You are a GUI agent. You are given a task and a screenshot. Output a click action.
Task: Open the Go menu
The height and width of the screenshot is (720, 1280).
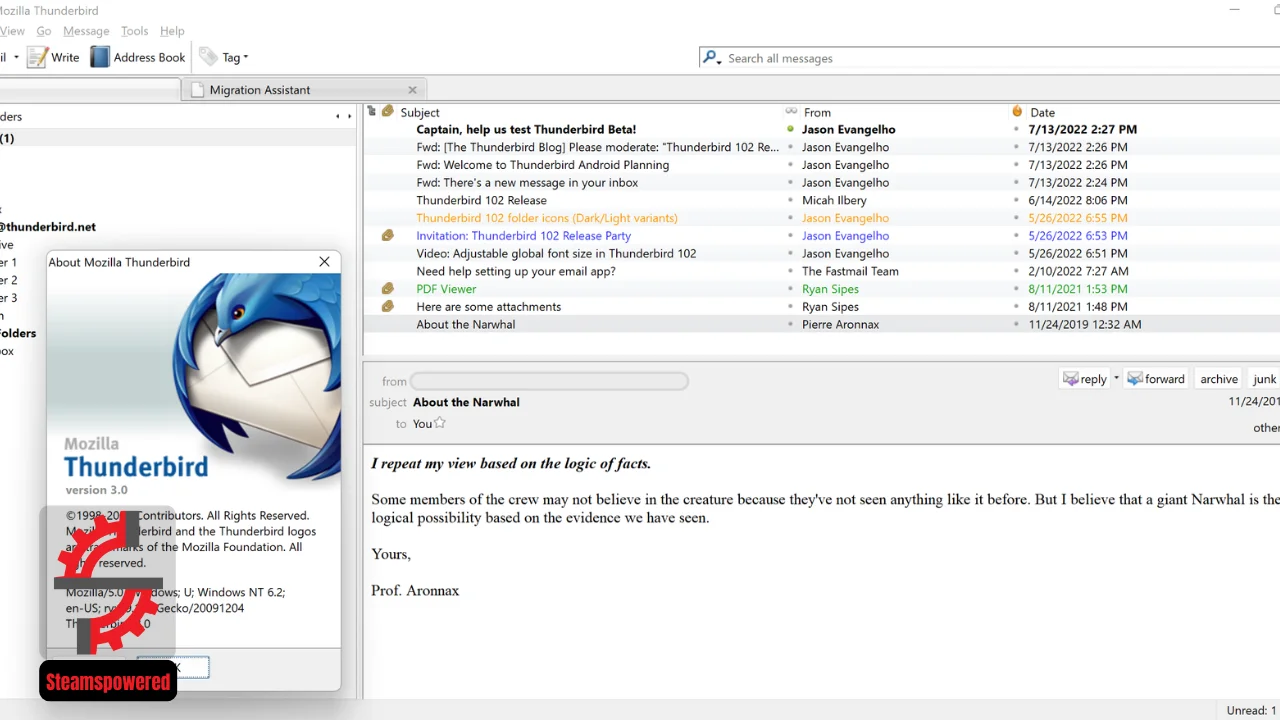point(44,31)
